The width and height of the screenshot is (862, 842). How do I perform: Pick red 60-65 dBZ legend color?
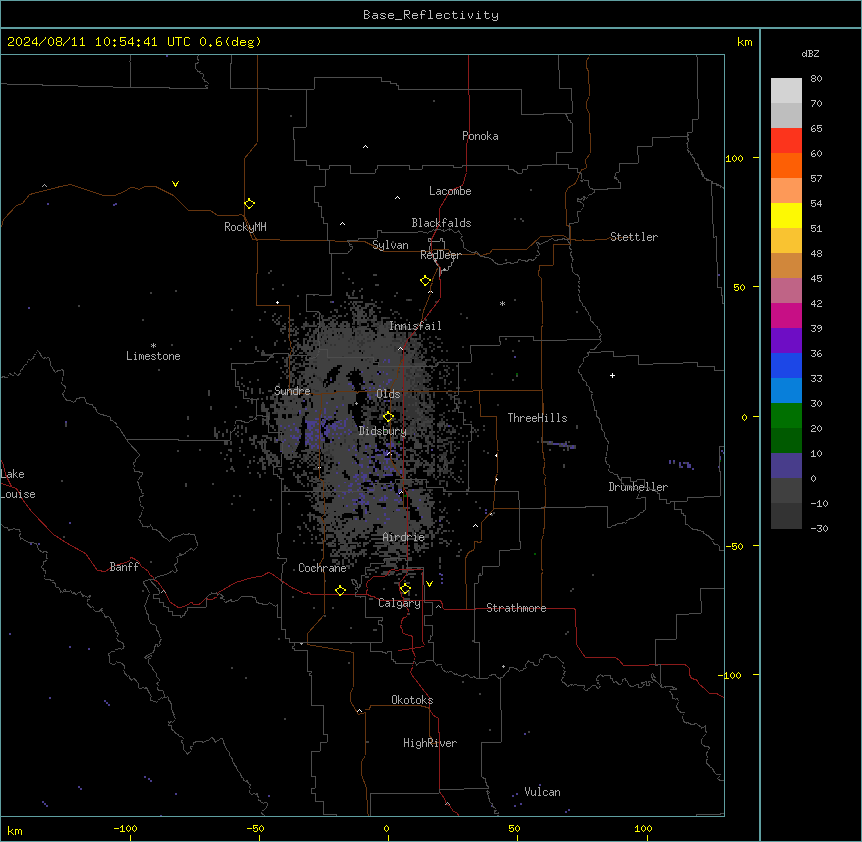coord(786,141)
